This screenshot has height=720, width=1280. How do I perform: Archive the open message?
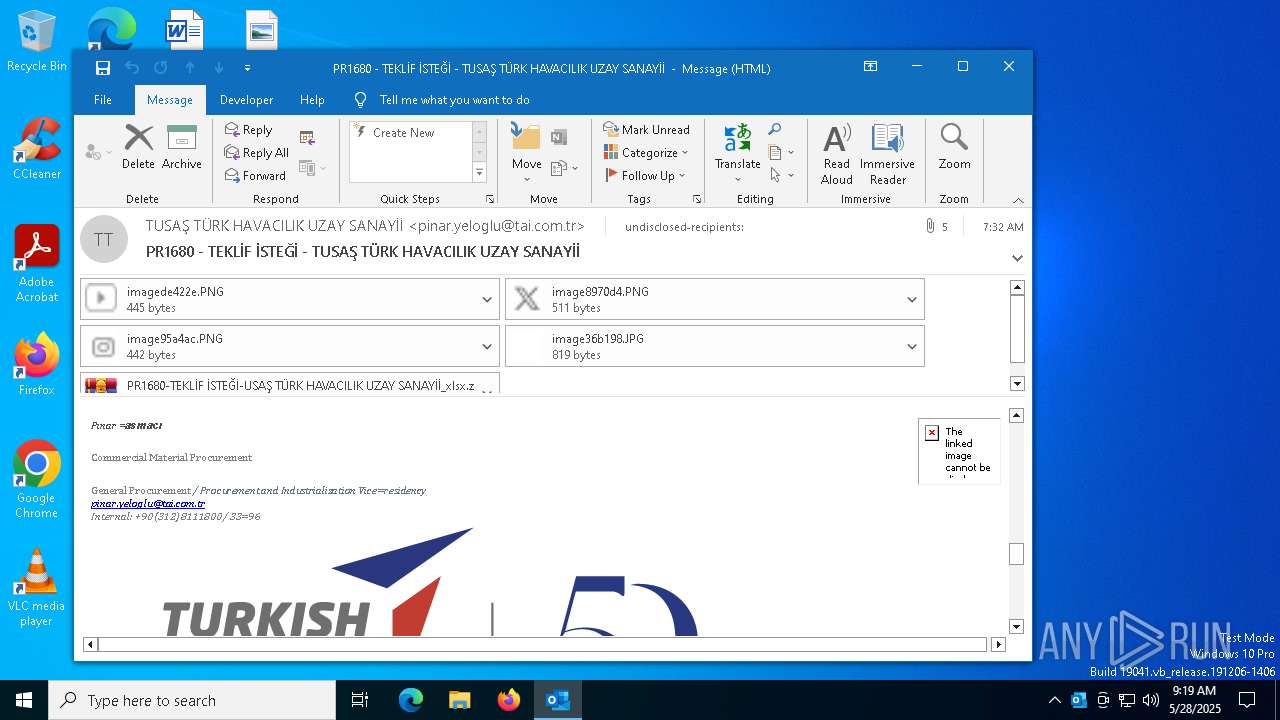(x=181, y=147)
